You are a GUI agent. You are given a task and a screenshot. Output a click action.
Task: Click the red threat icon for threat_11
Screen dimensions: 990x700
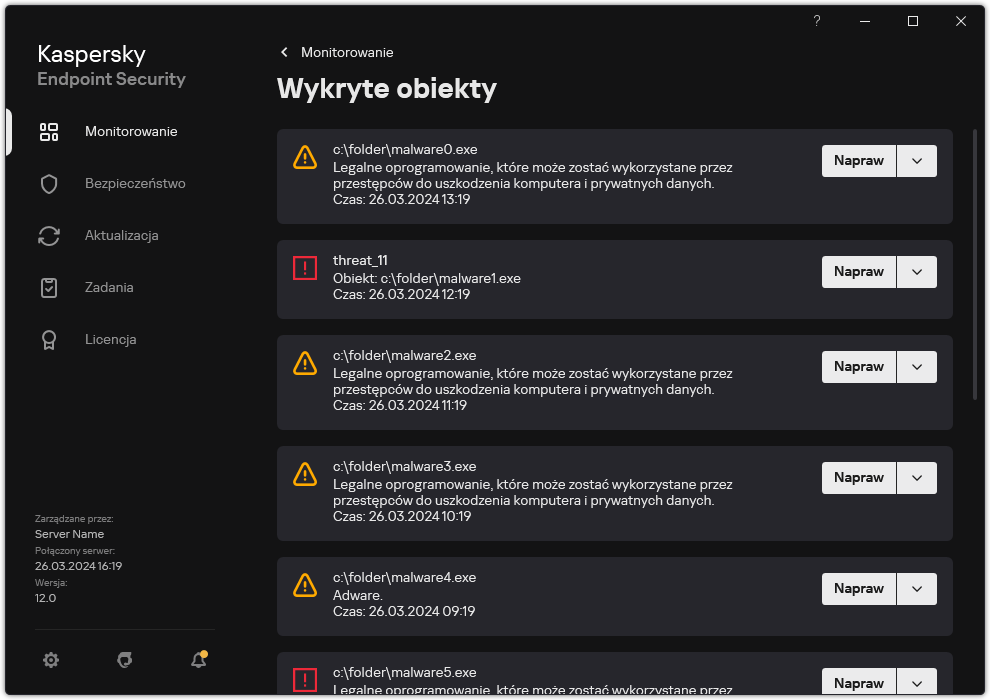305,267
